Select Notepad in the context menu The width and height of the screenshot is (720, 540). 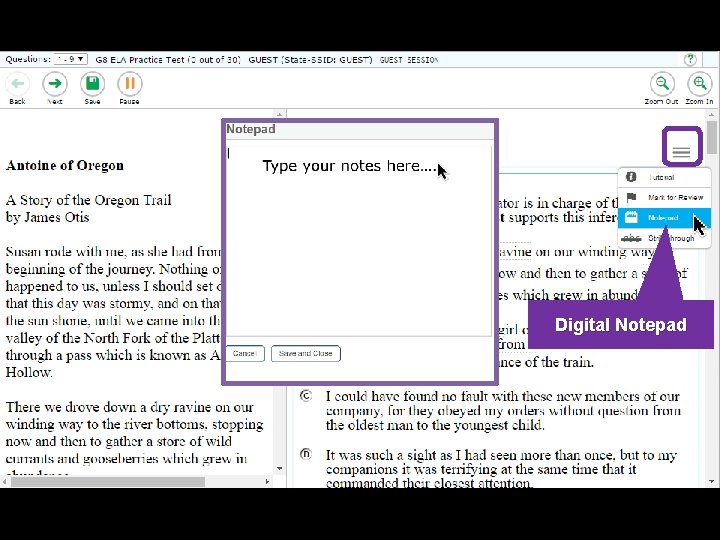(x=664, y=218)
